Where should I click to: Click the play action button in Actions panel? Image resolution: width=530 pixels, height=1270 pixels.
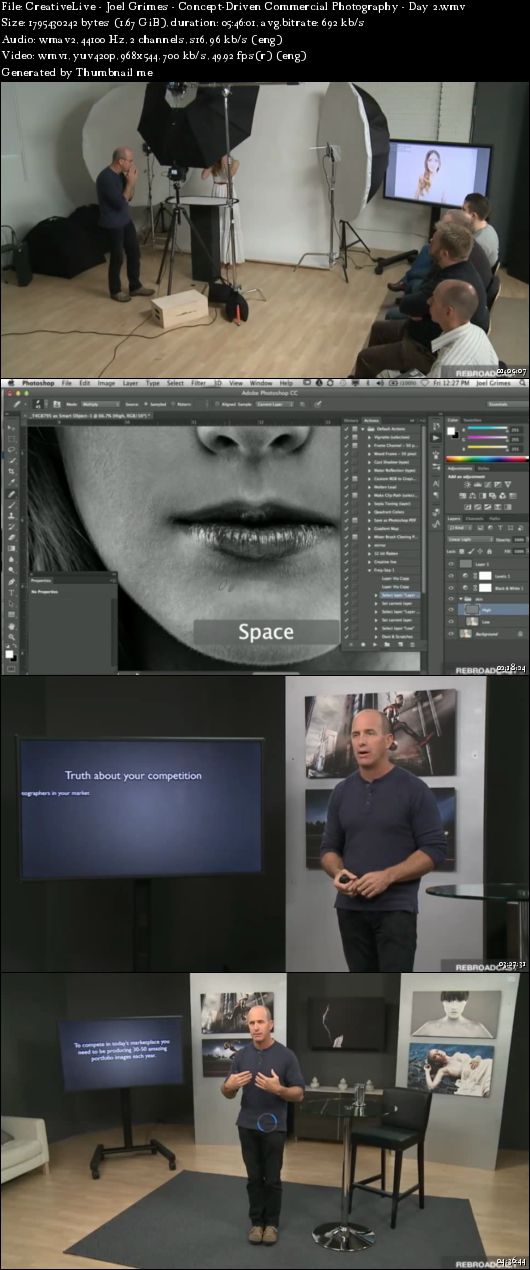(375, 644)
